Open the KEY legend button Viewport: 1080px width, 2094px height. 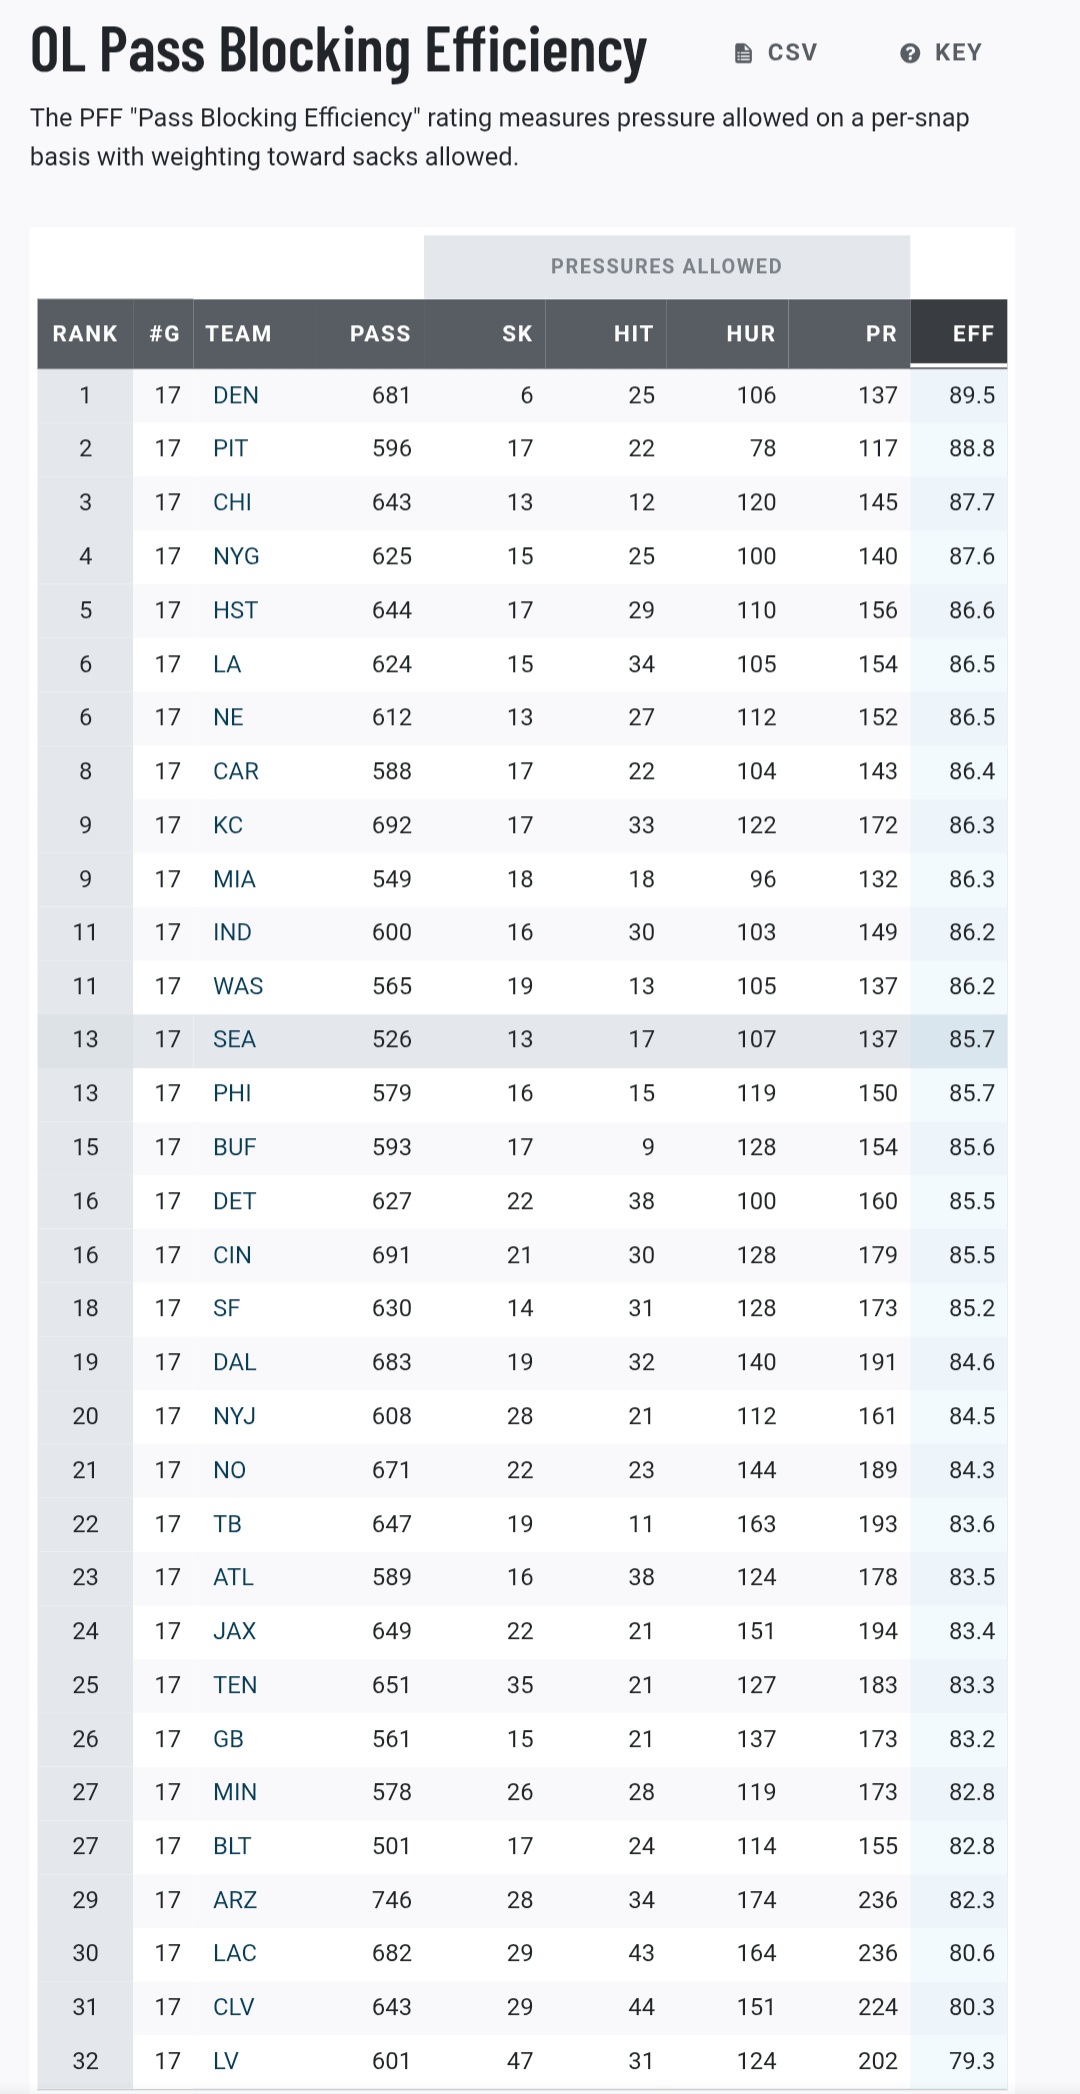point(957,53)
